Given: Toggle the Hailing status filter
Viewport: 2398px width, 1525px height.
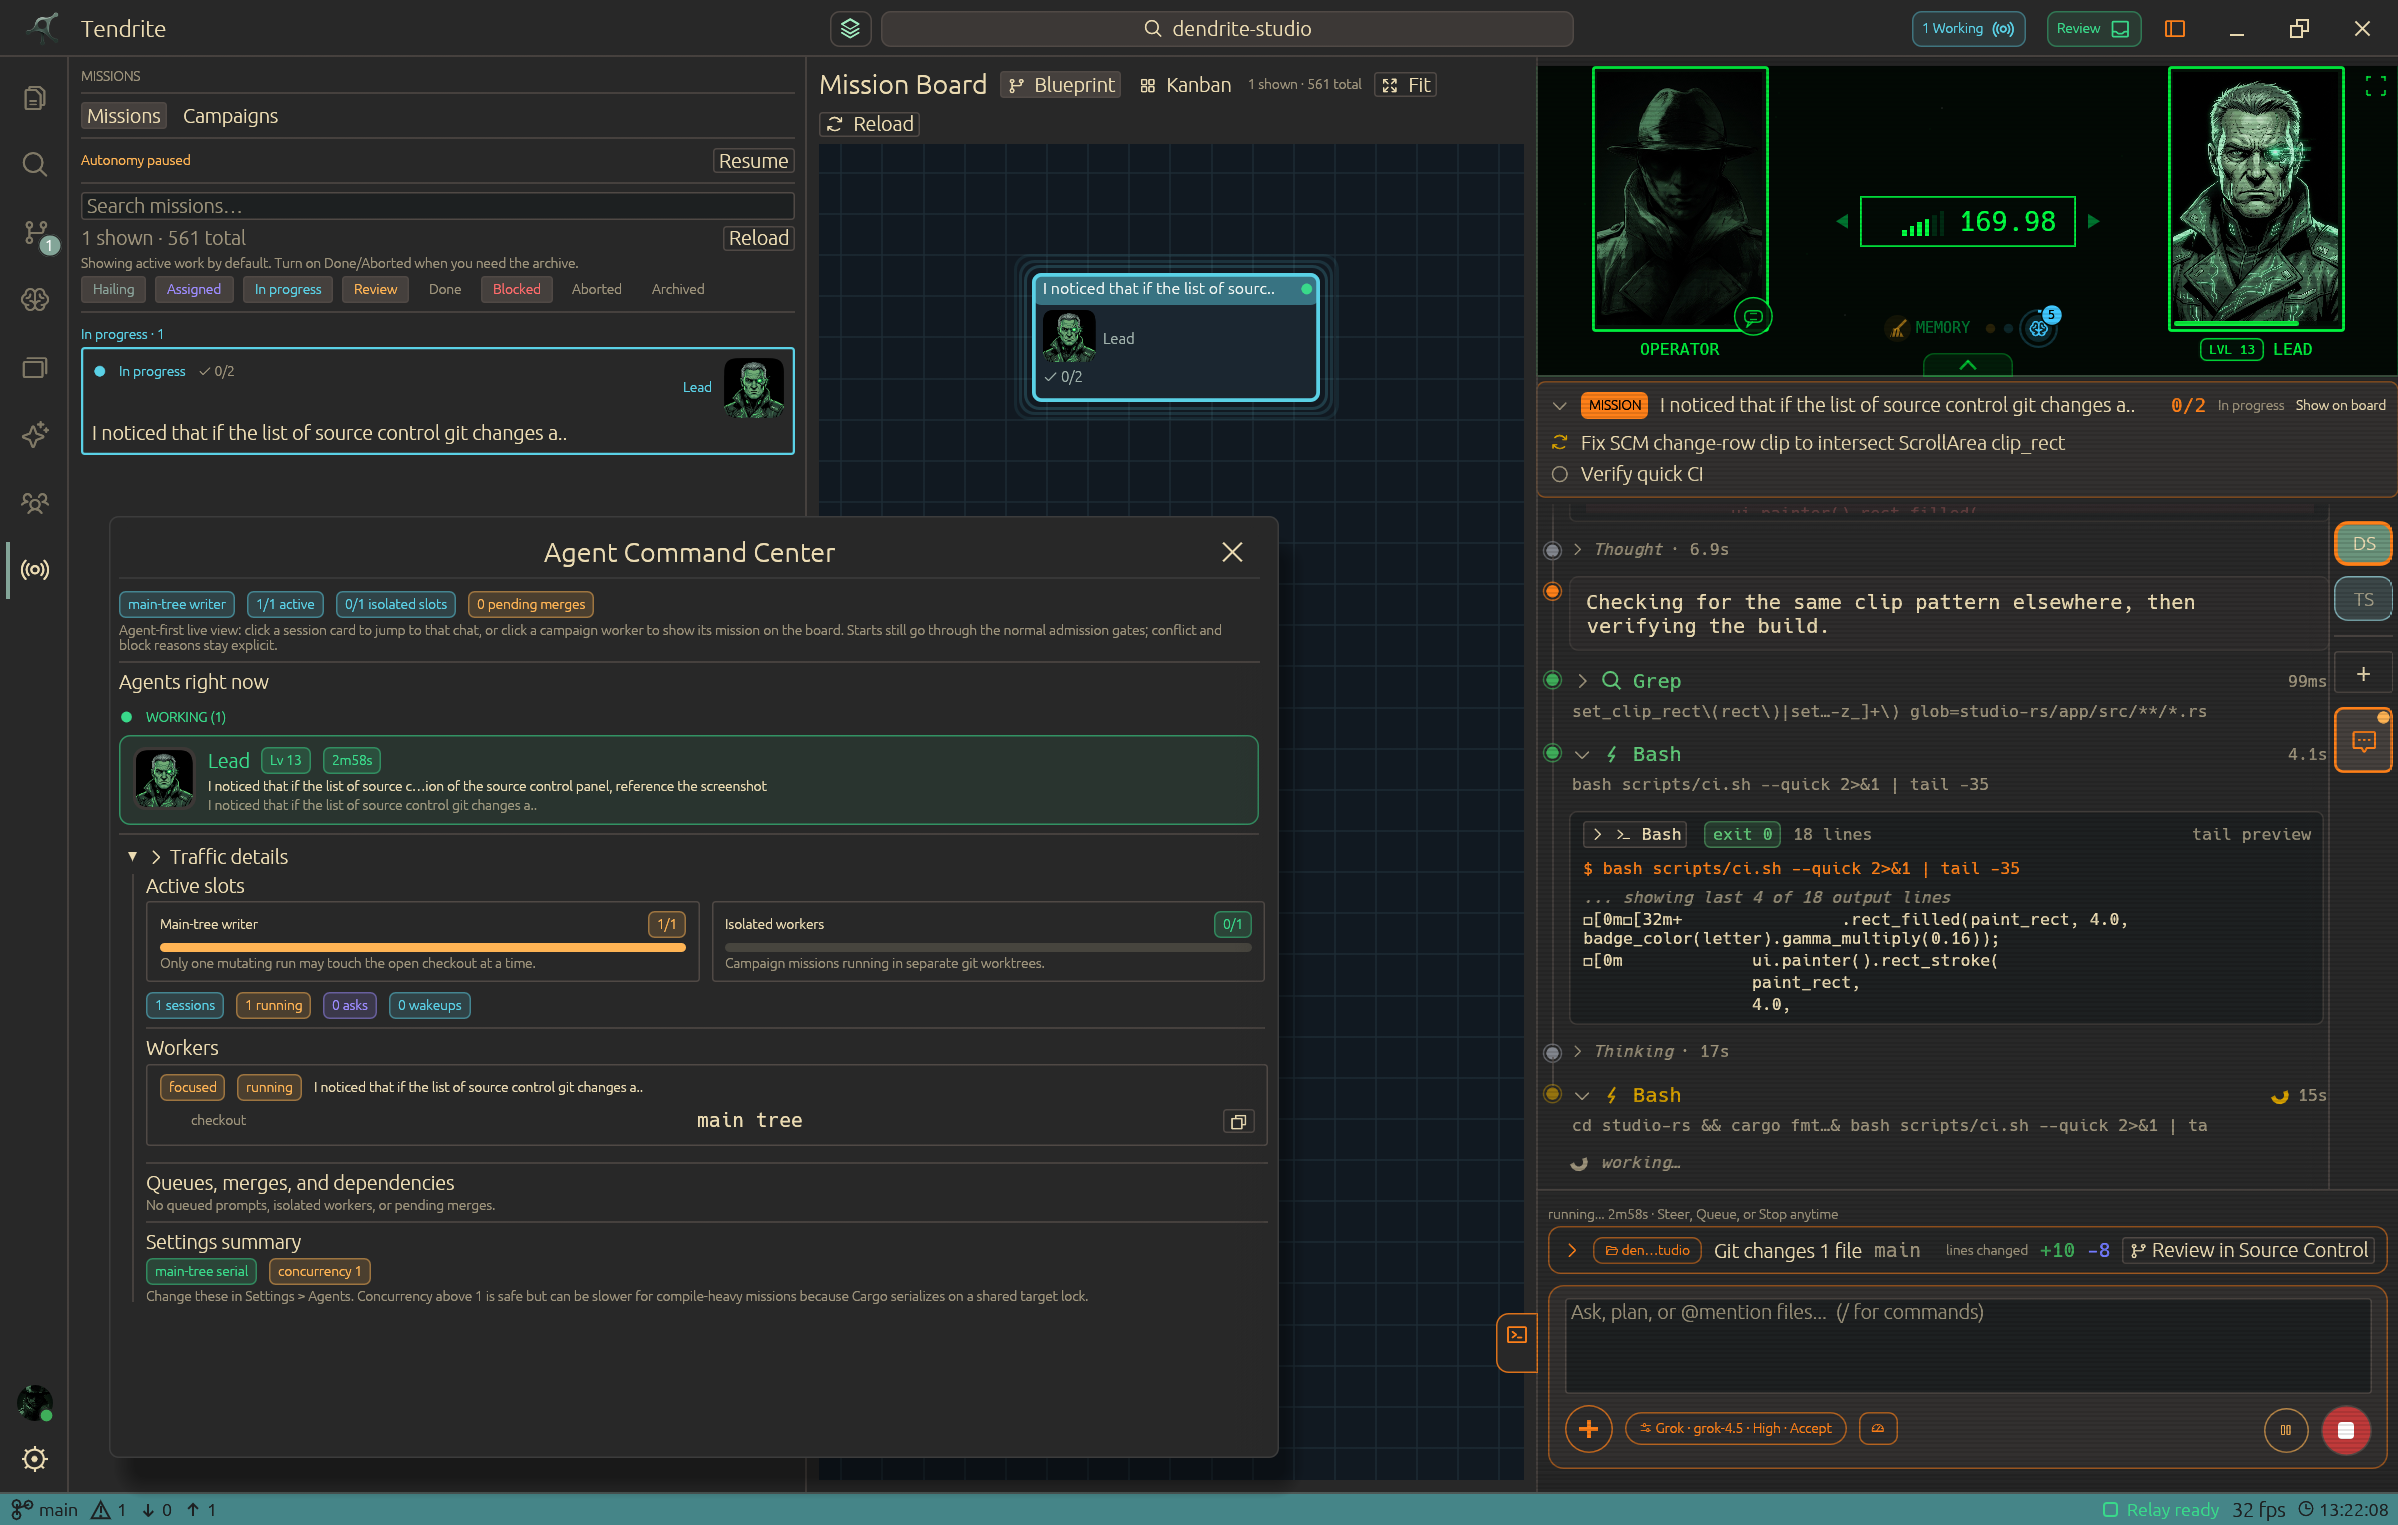Looking at the screenshot, I should pos(113,289).
